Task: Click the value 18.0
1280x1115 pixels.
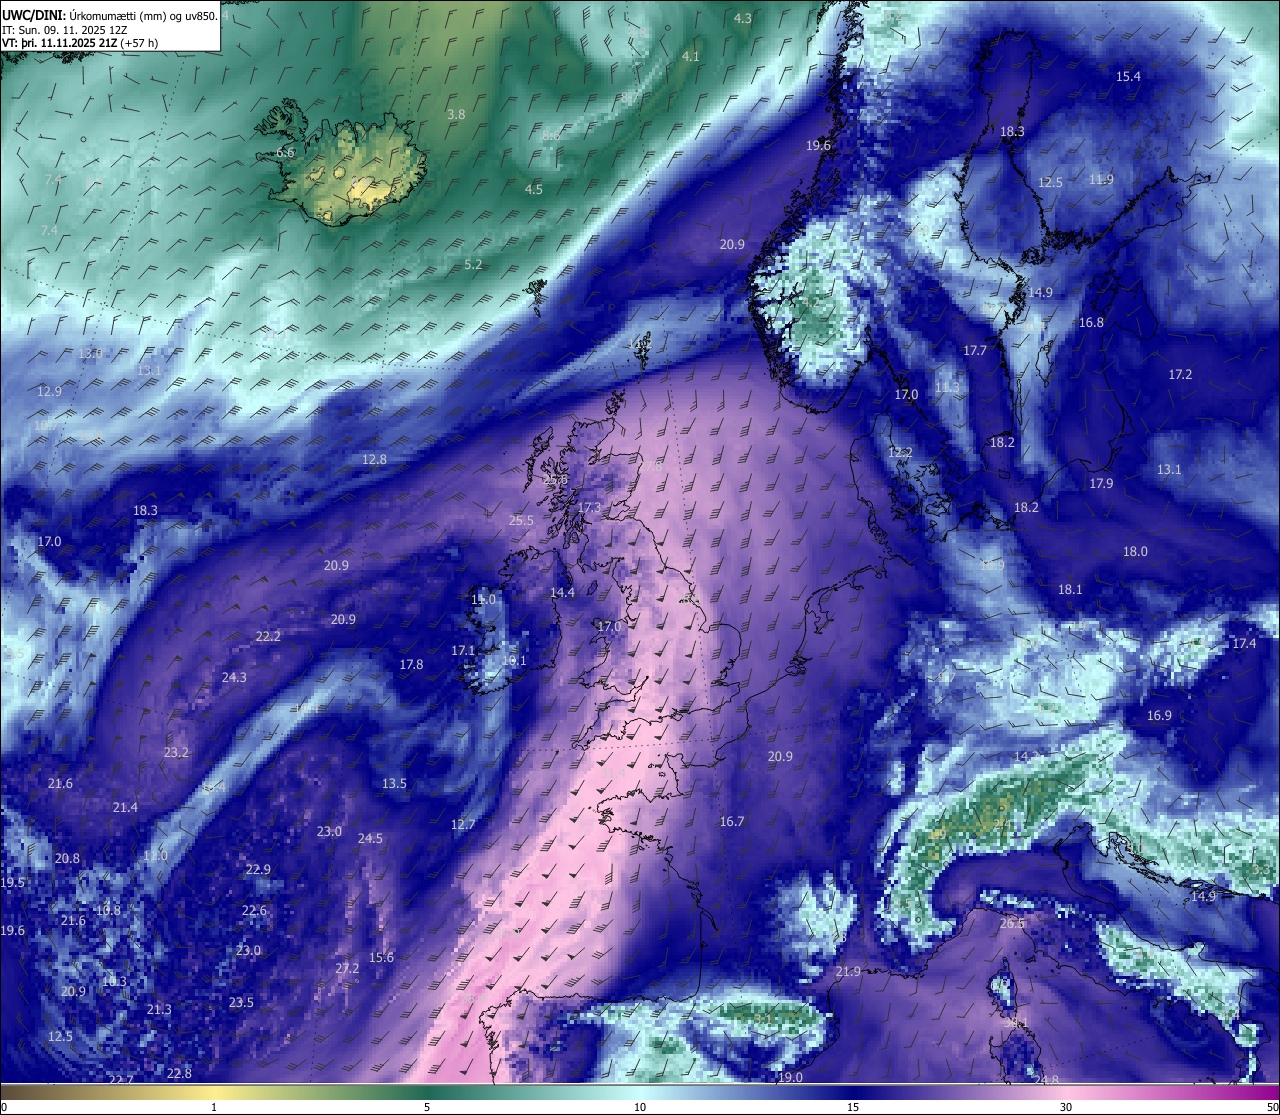Action: point(1135,552)
